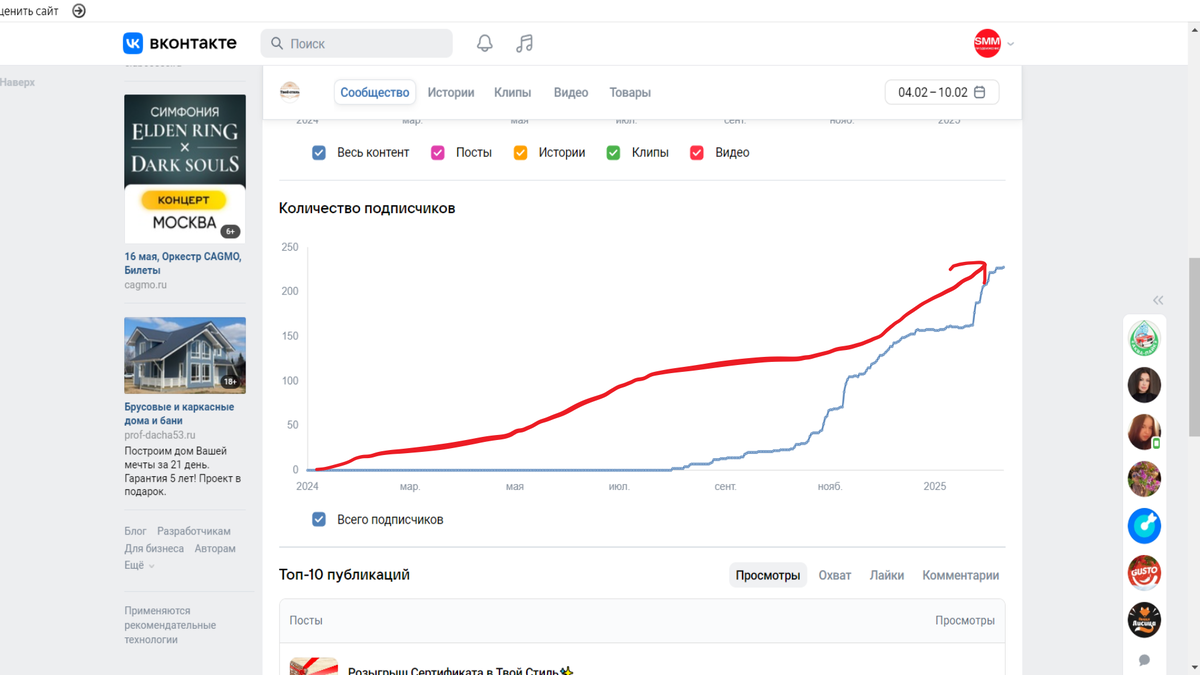Open the Для бизнеса link
This screenshot has height=675, width=1200.
click(154, 547)
